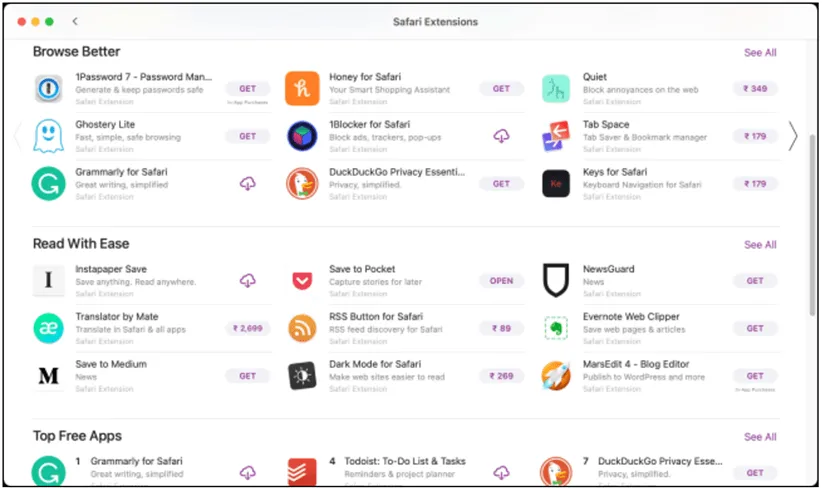Viewport: 822px width, 488px height.
Task: Get the Honey for Safari extension
Action: [501, 88]
